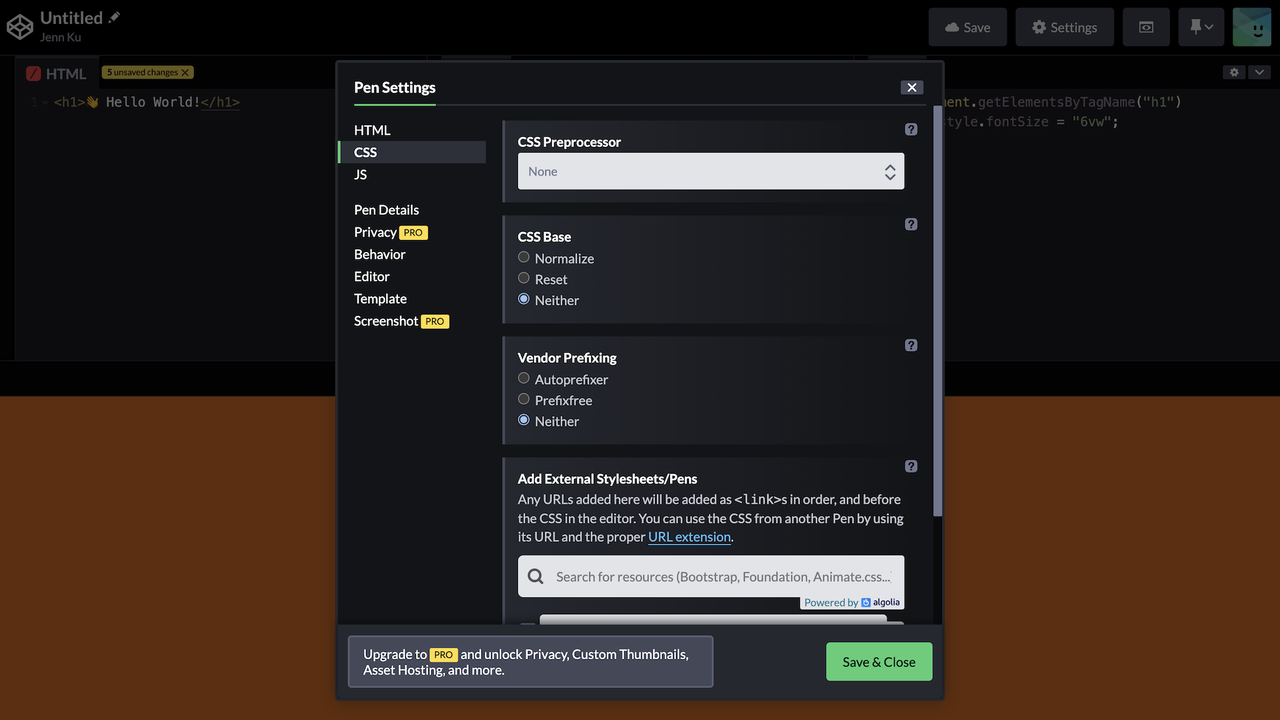
Task: Select the Normalize CSS base option
Action: point(524,258)
